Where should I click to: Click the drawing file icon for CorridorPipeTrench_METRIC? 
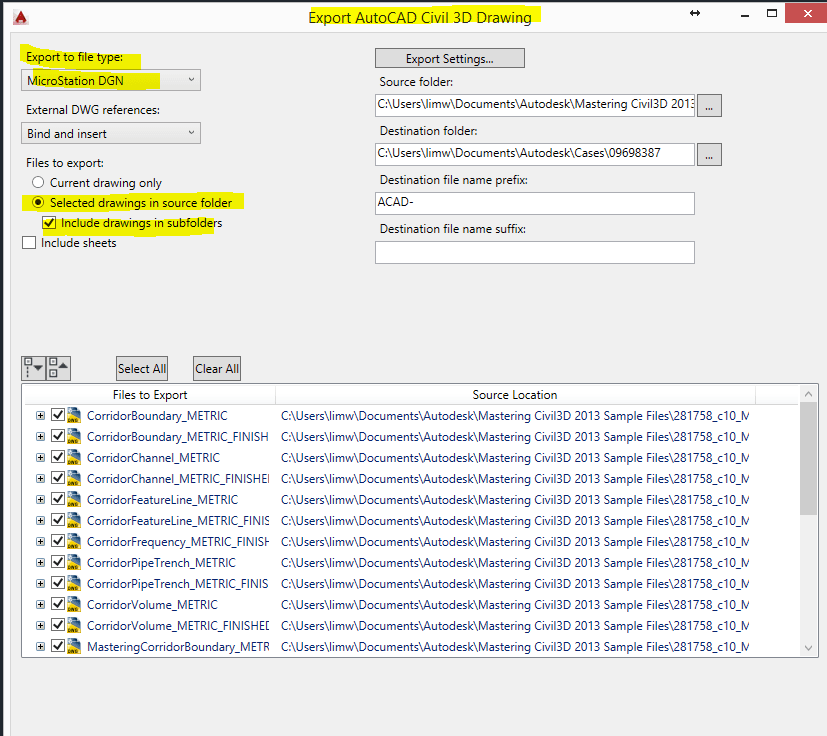(x=74, y=562)
